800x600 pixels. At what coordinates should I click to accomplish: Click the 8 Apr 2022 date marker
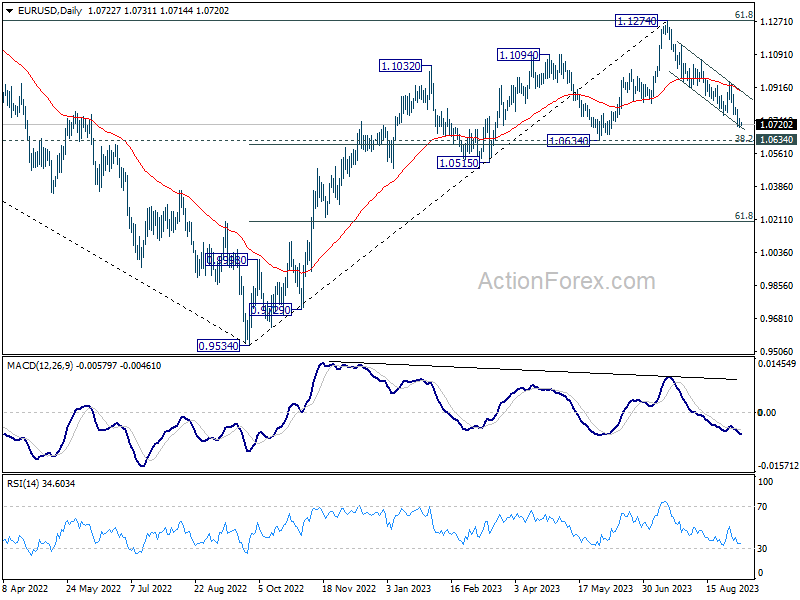pos(25,588)
